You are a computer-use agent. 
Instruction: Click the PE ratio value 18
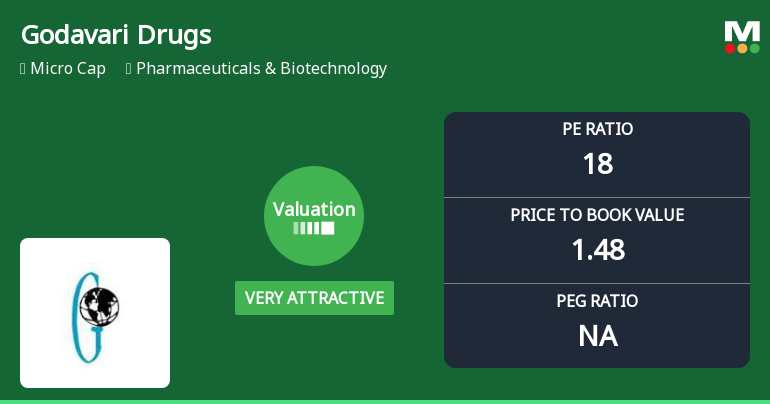pyautogui.click(x=597, y=164)
